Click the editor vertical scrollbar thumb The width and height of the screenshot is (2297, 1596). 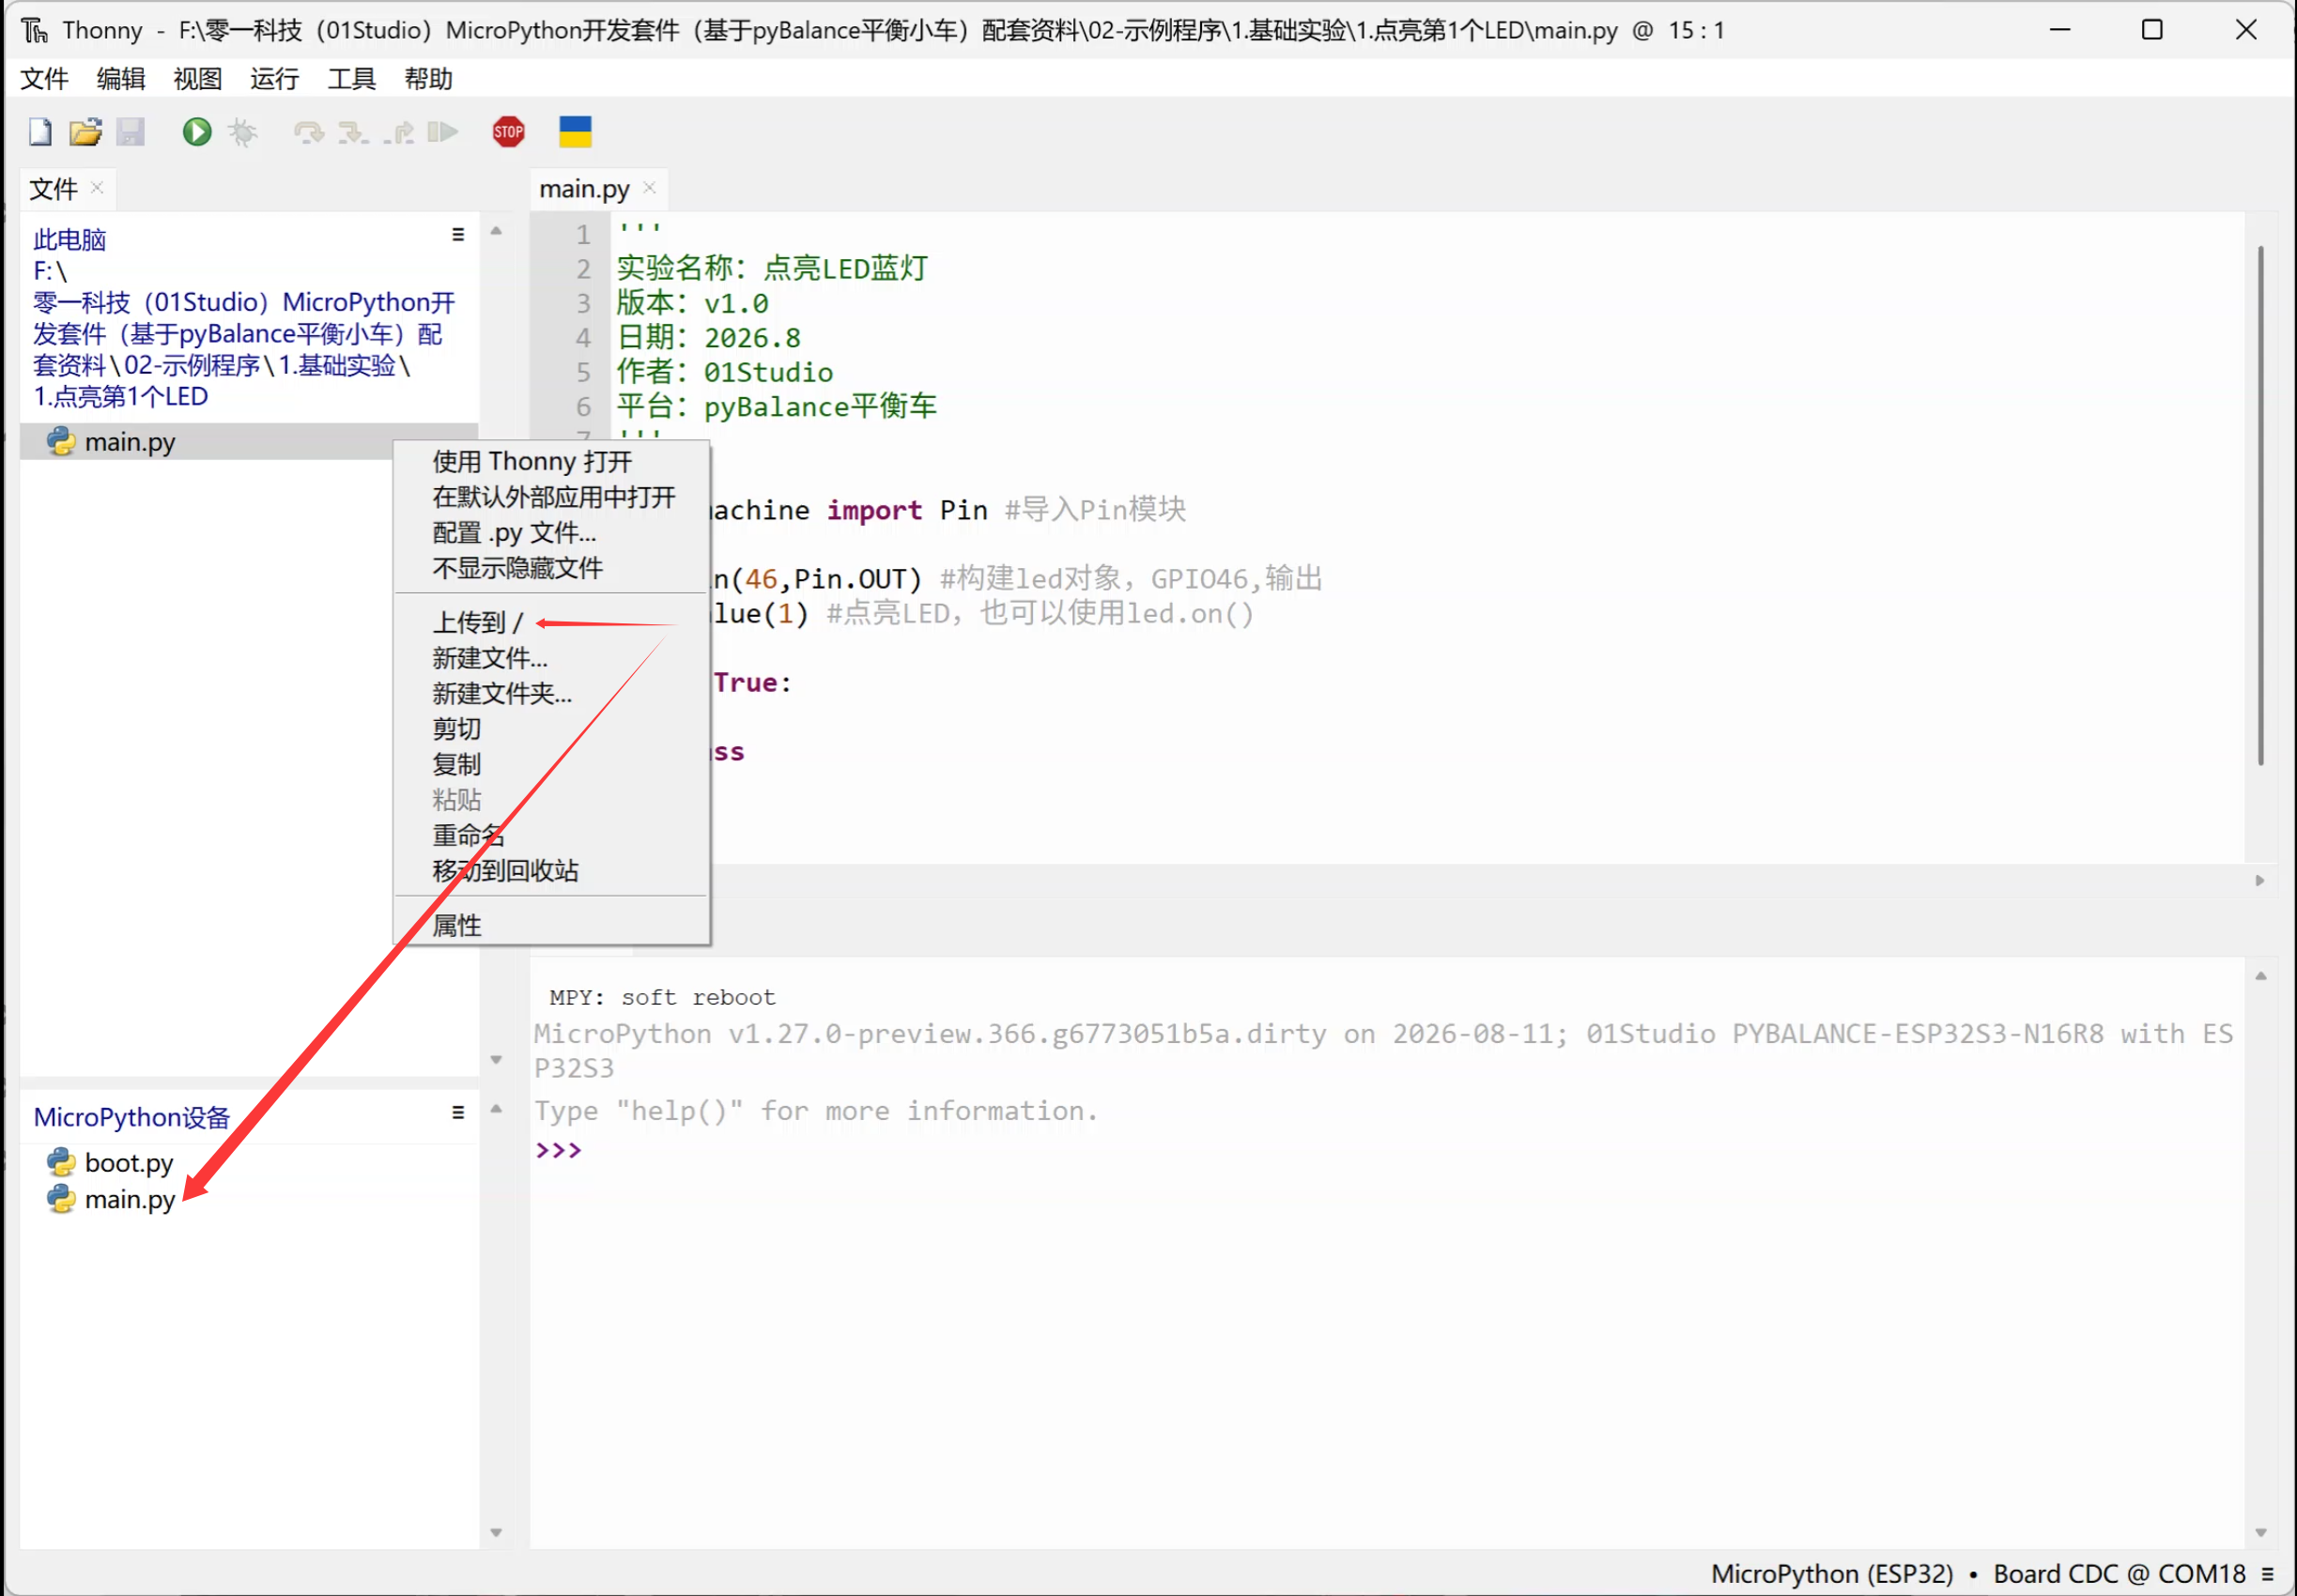tap(2259, 505)
